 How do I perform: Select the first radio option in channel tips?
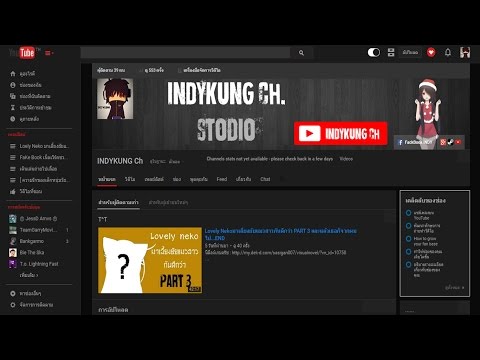click(x=408, y=213)
